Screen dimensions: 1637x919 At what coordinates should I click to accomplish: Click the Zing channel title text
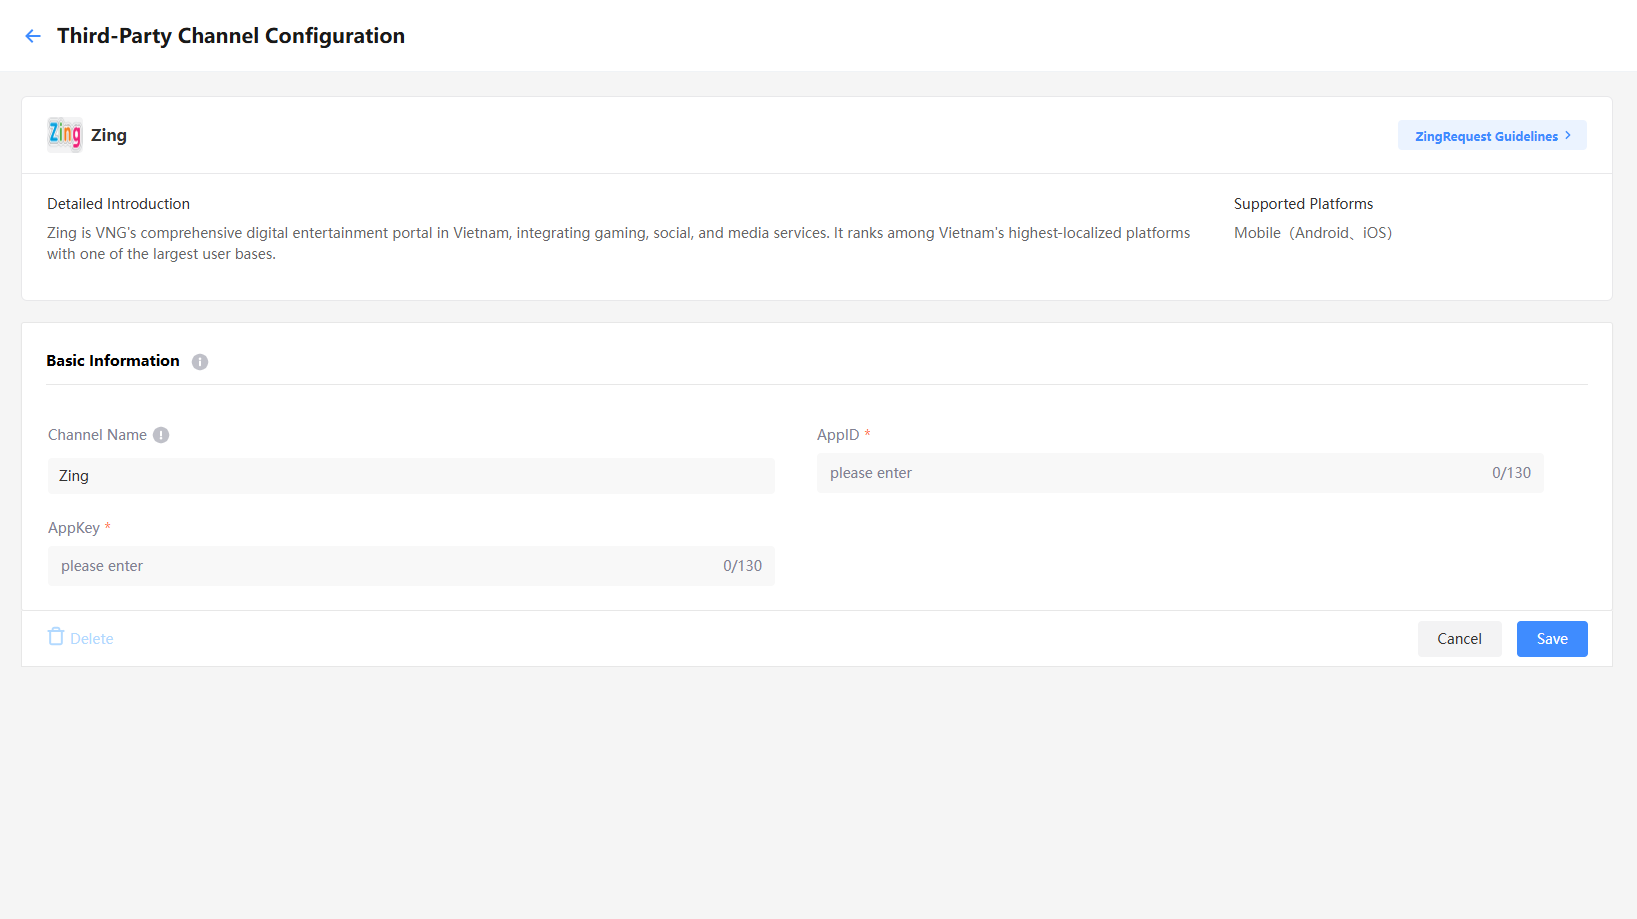click(x=109, y=135)
